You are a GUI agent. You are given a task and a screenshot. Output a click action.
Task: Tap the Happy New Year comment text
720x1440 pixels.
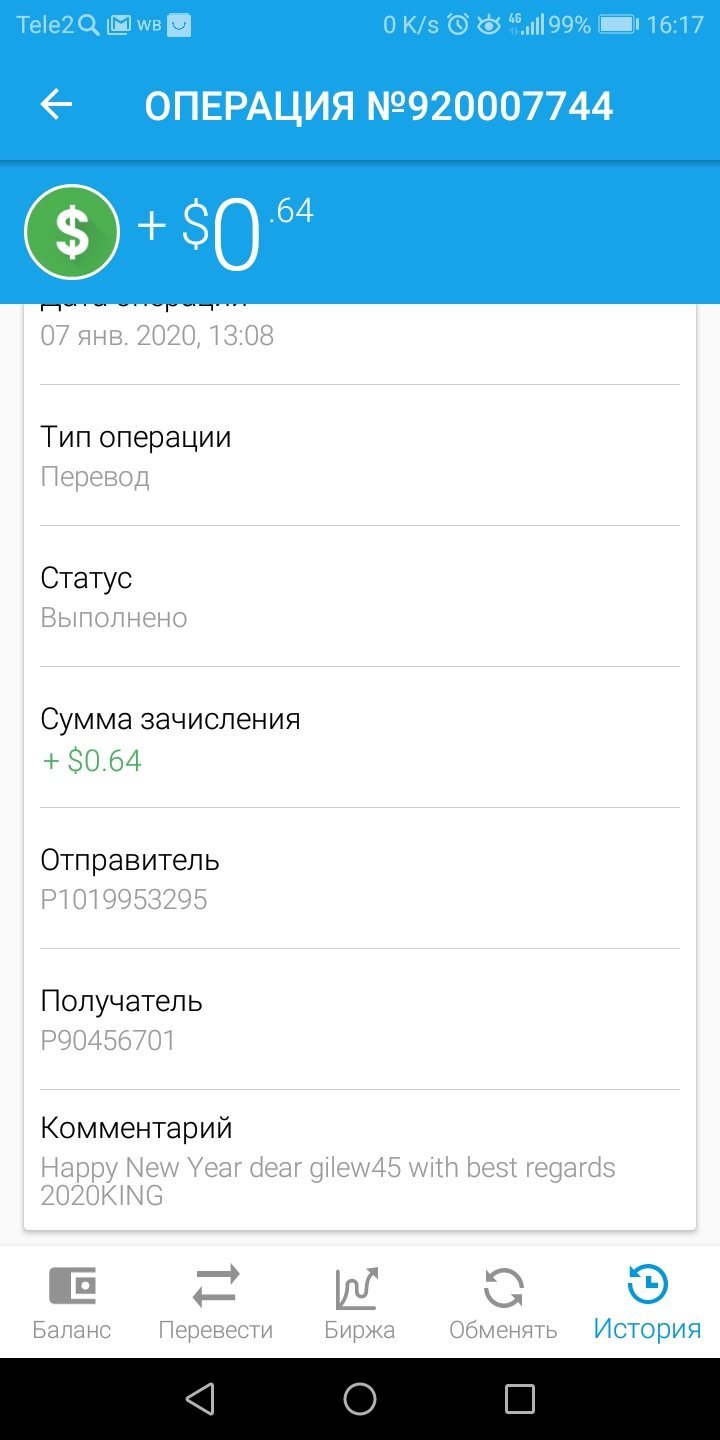[x=328, y=1181]
